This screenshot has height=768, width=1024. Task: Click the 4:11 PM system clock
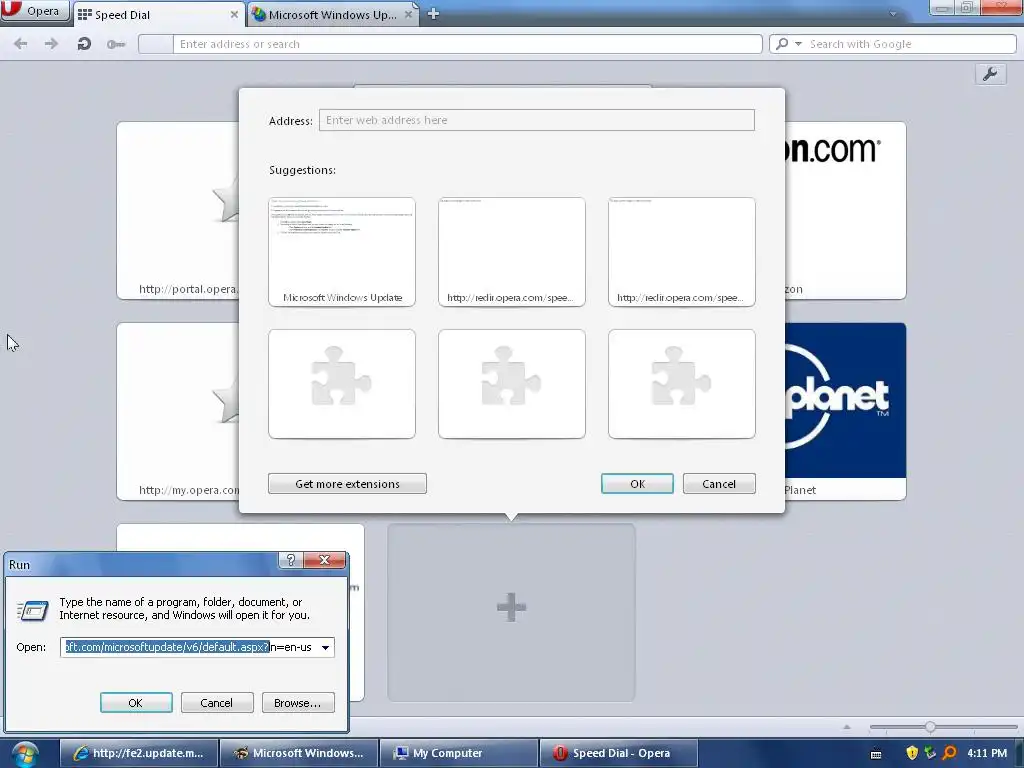point(987,753)
